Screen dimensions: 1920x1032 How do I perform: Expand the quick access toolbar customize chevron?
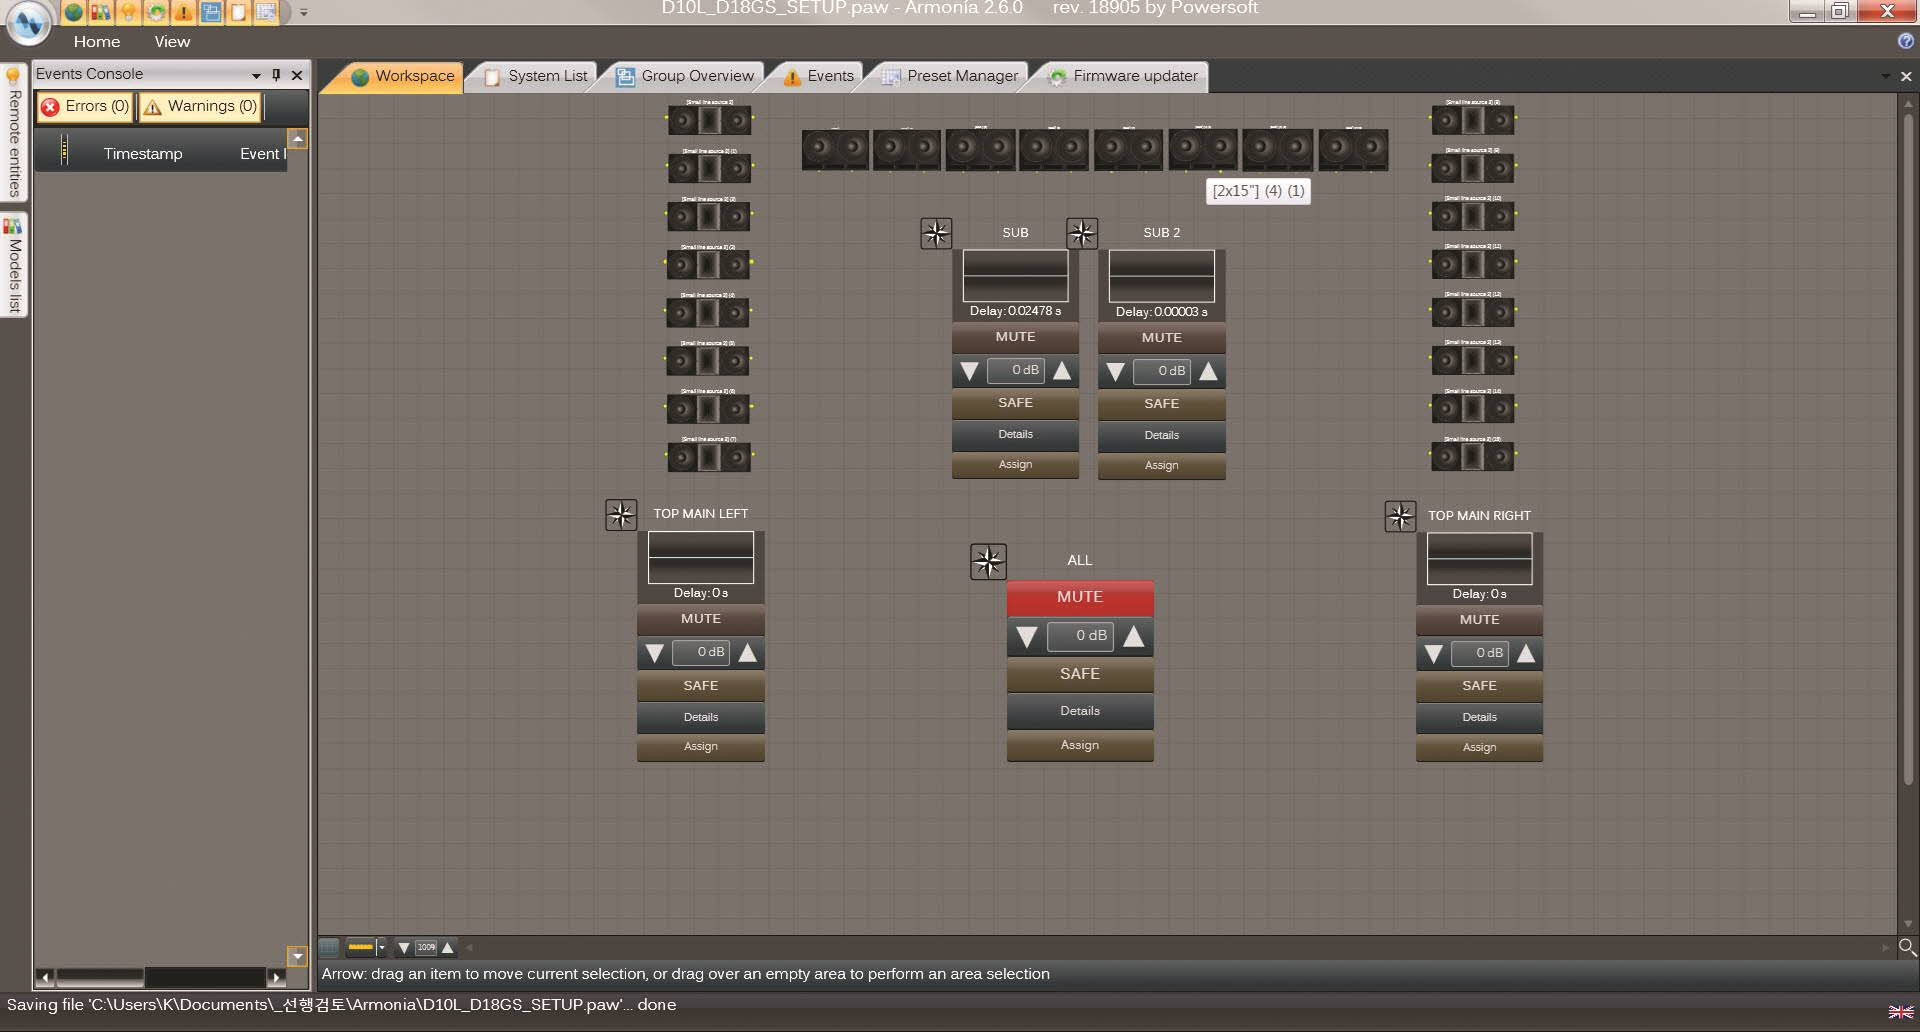tap(302, 13)
